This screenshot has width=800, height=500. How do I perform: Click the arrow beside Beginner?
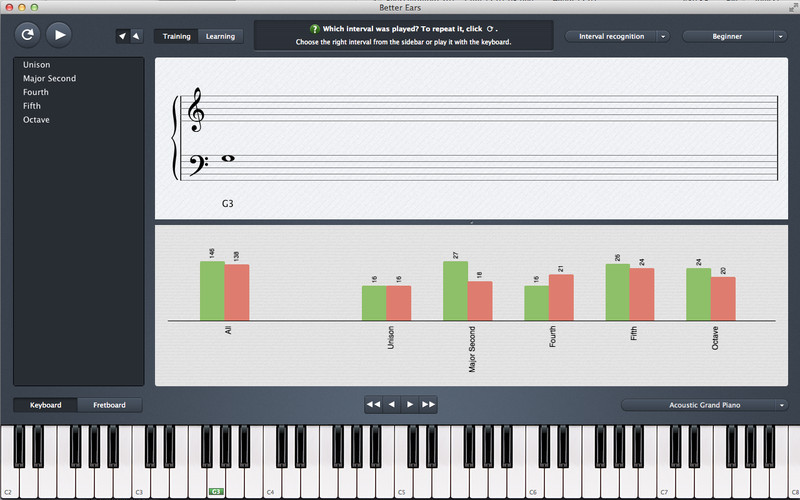click(x=780, y=36)
